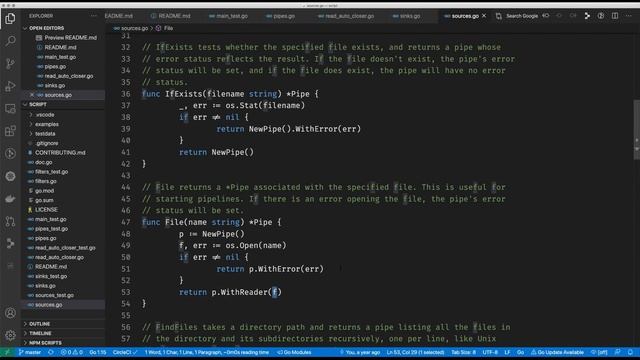Screen dimensions: 640x360
Task: Open the Run and Debug view
Action: [x=10, y=86]
